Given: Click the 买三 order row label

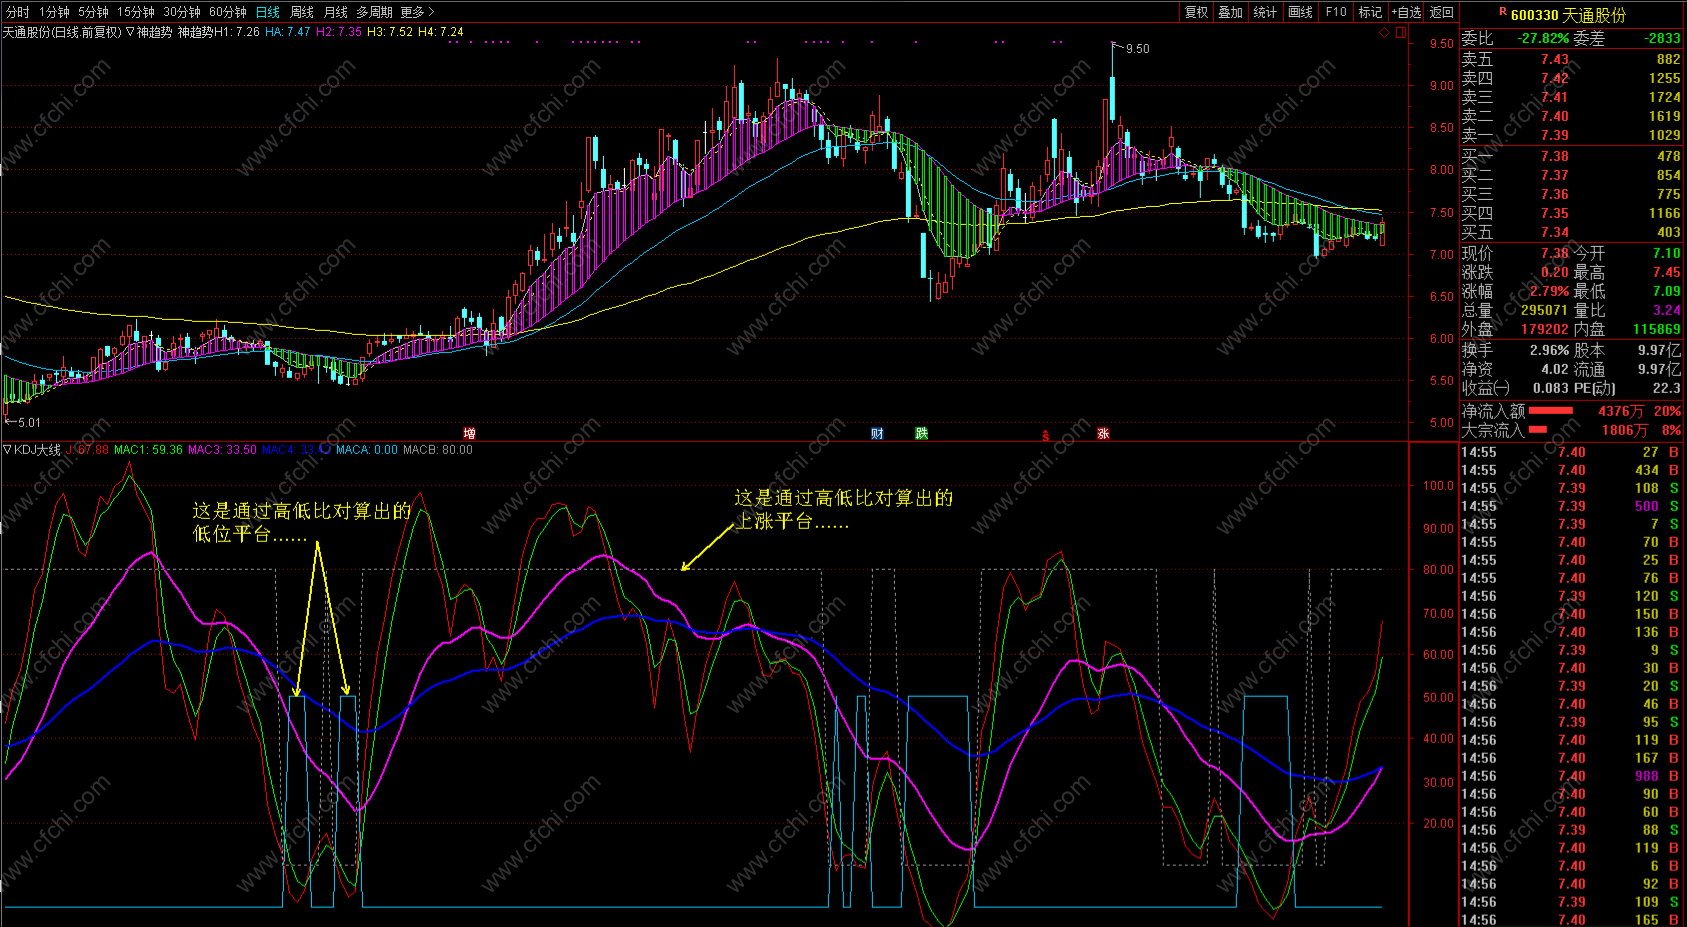Looking at the screenshot, I should coord(1477,194).
